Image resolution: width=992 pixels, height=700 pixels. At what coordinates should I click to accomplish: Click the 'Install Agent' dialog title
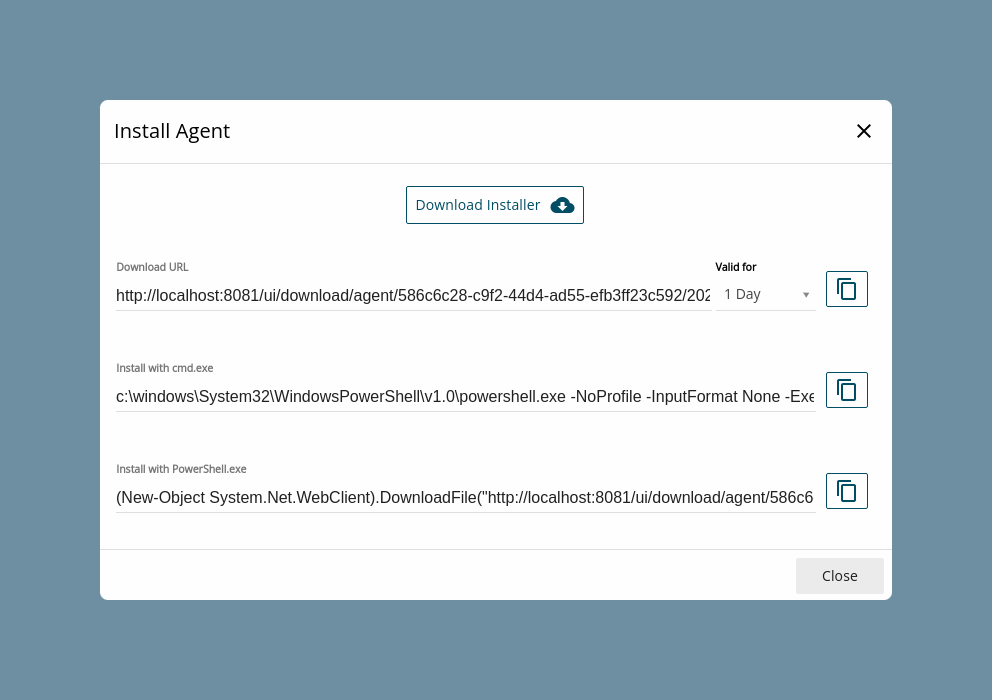[172, 131]
